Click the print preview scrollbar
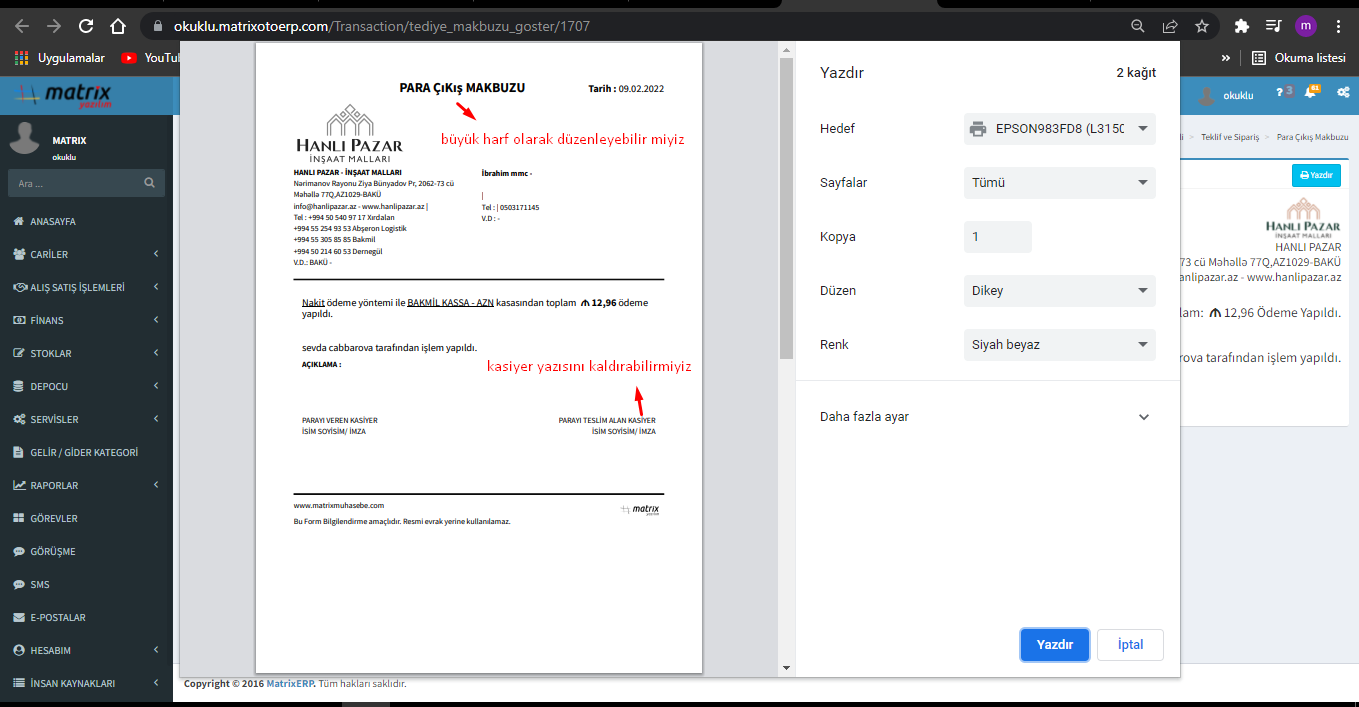Viewport: 1359px width, 707px height. coord(786,200)
